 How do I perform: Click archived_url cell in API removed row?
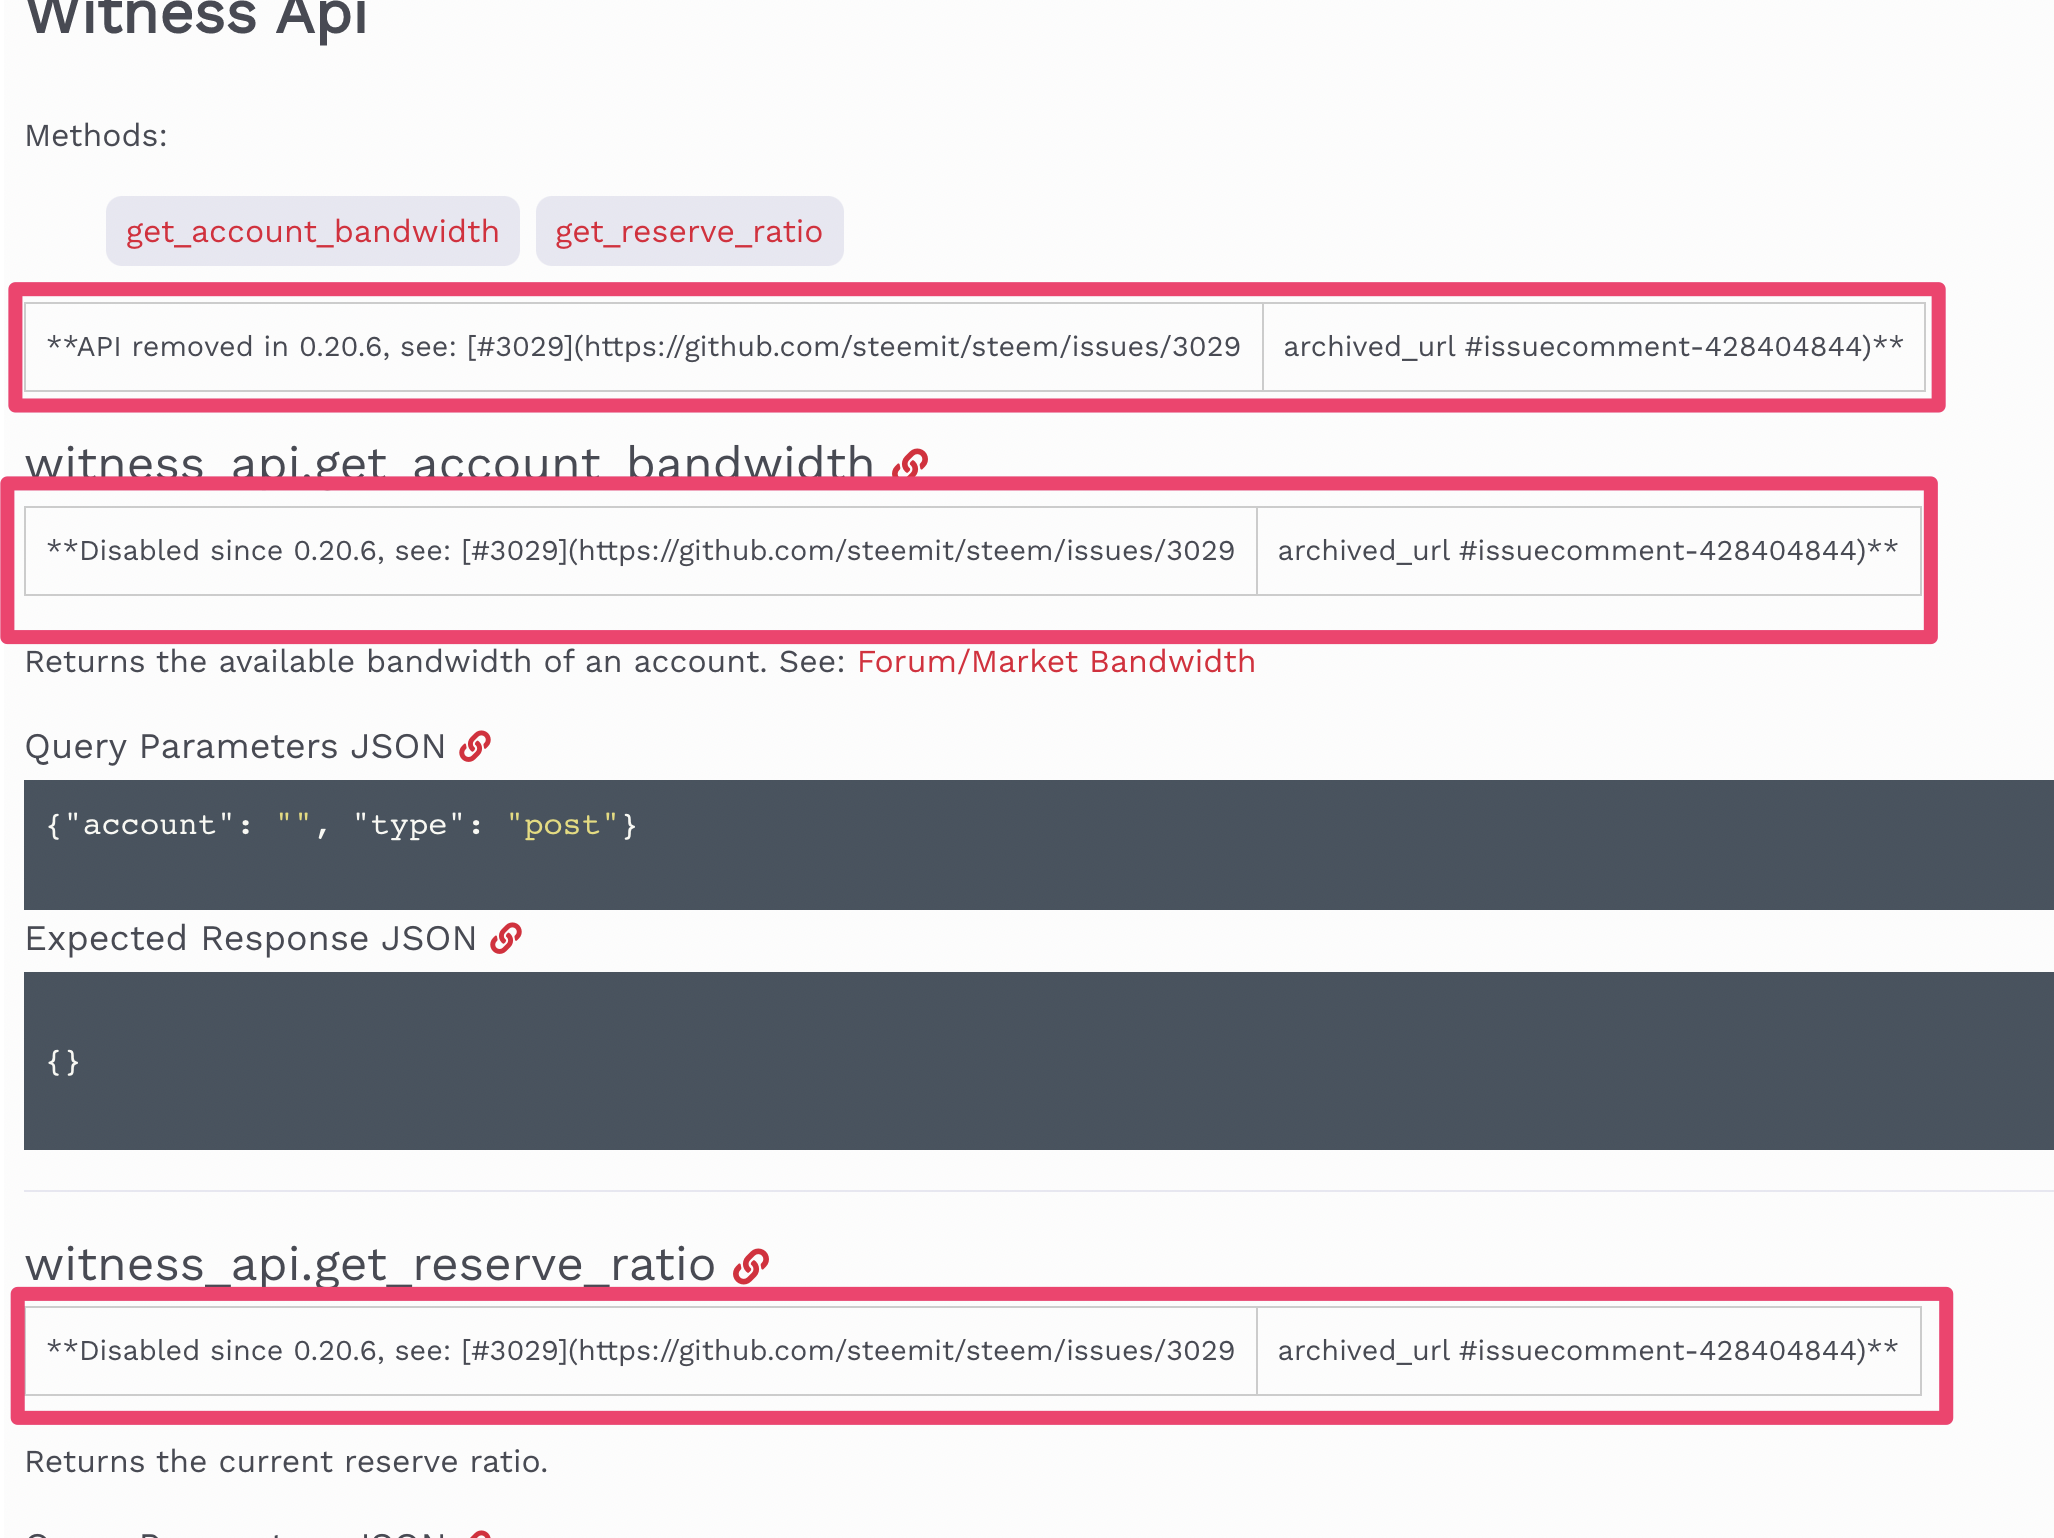[1593, 347]
